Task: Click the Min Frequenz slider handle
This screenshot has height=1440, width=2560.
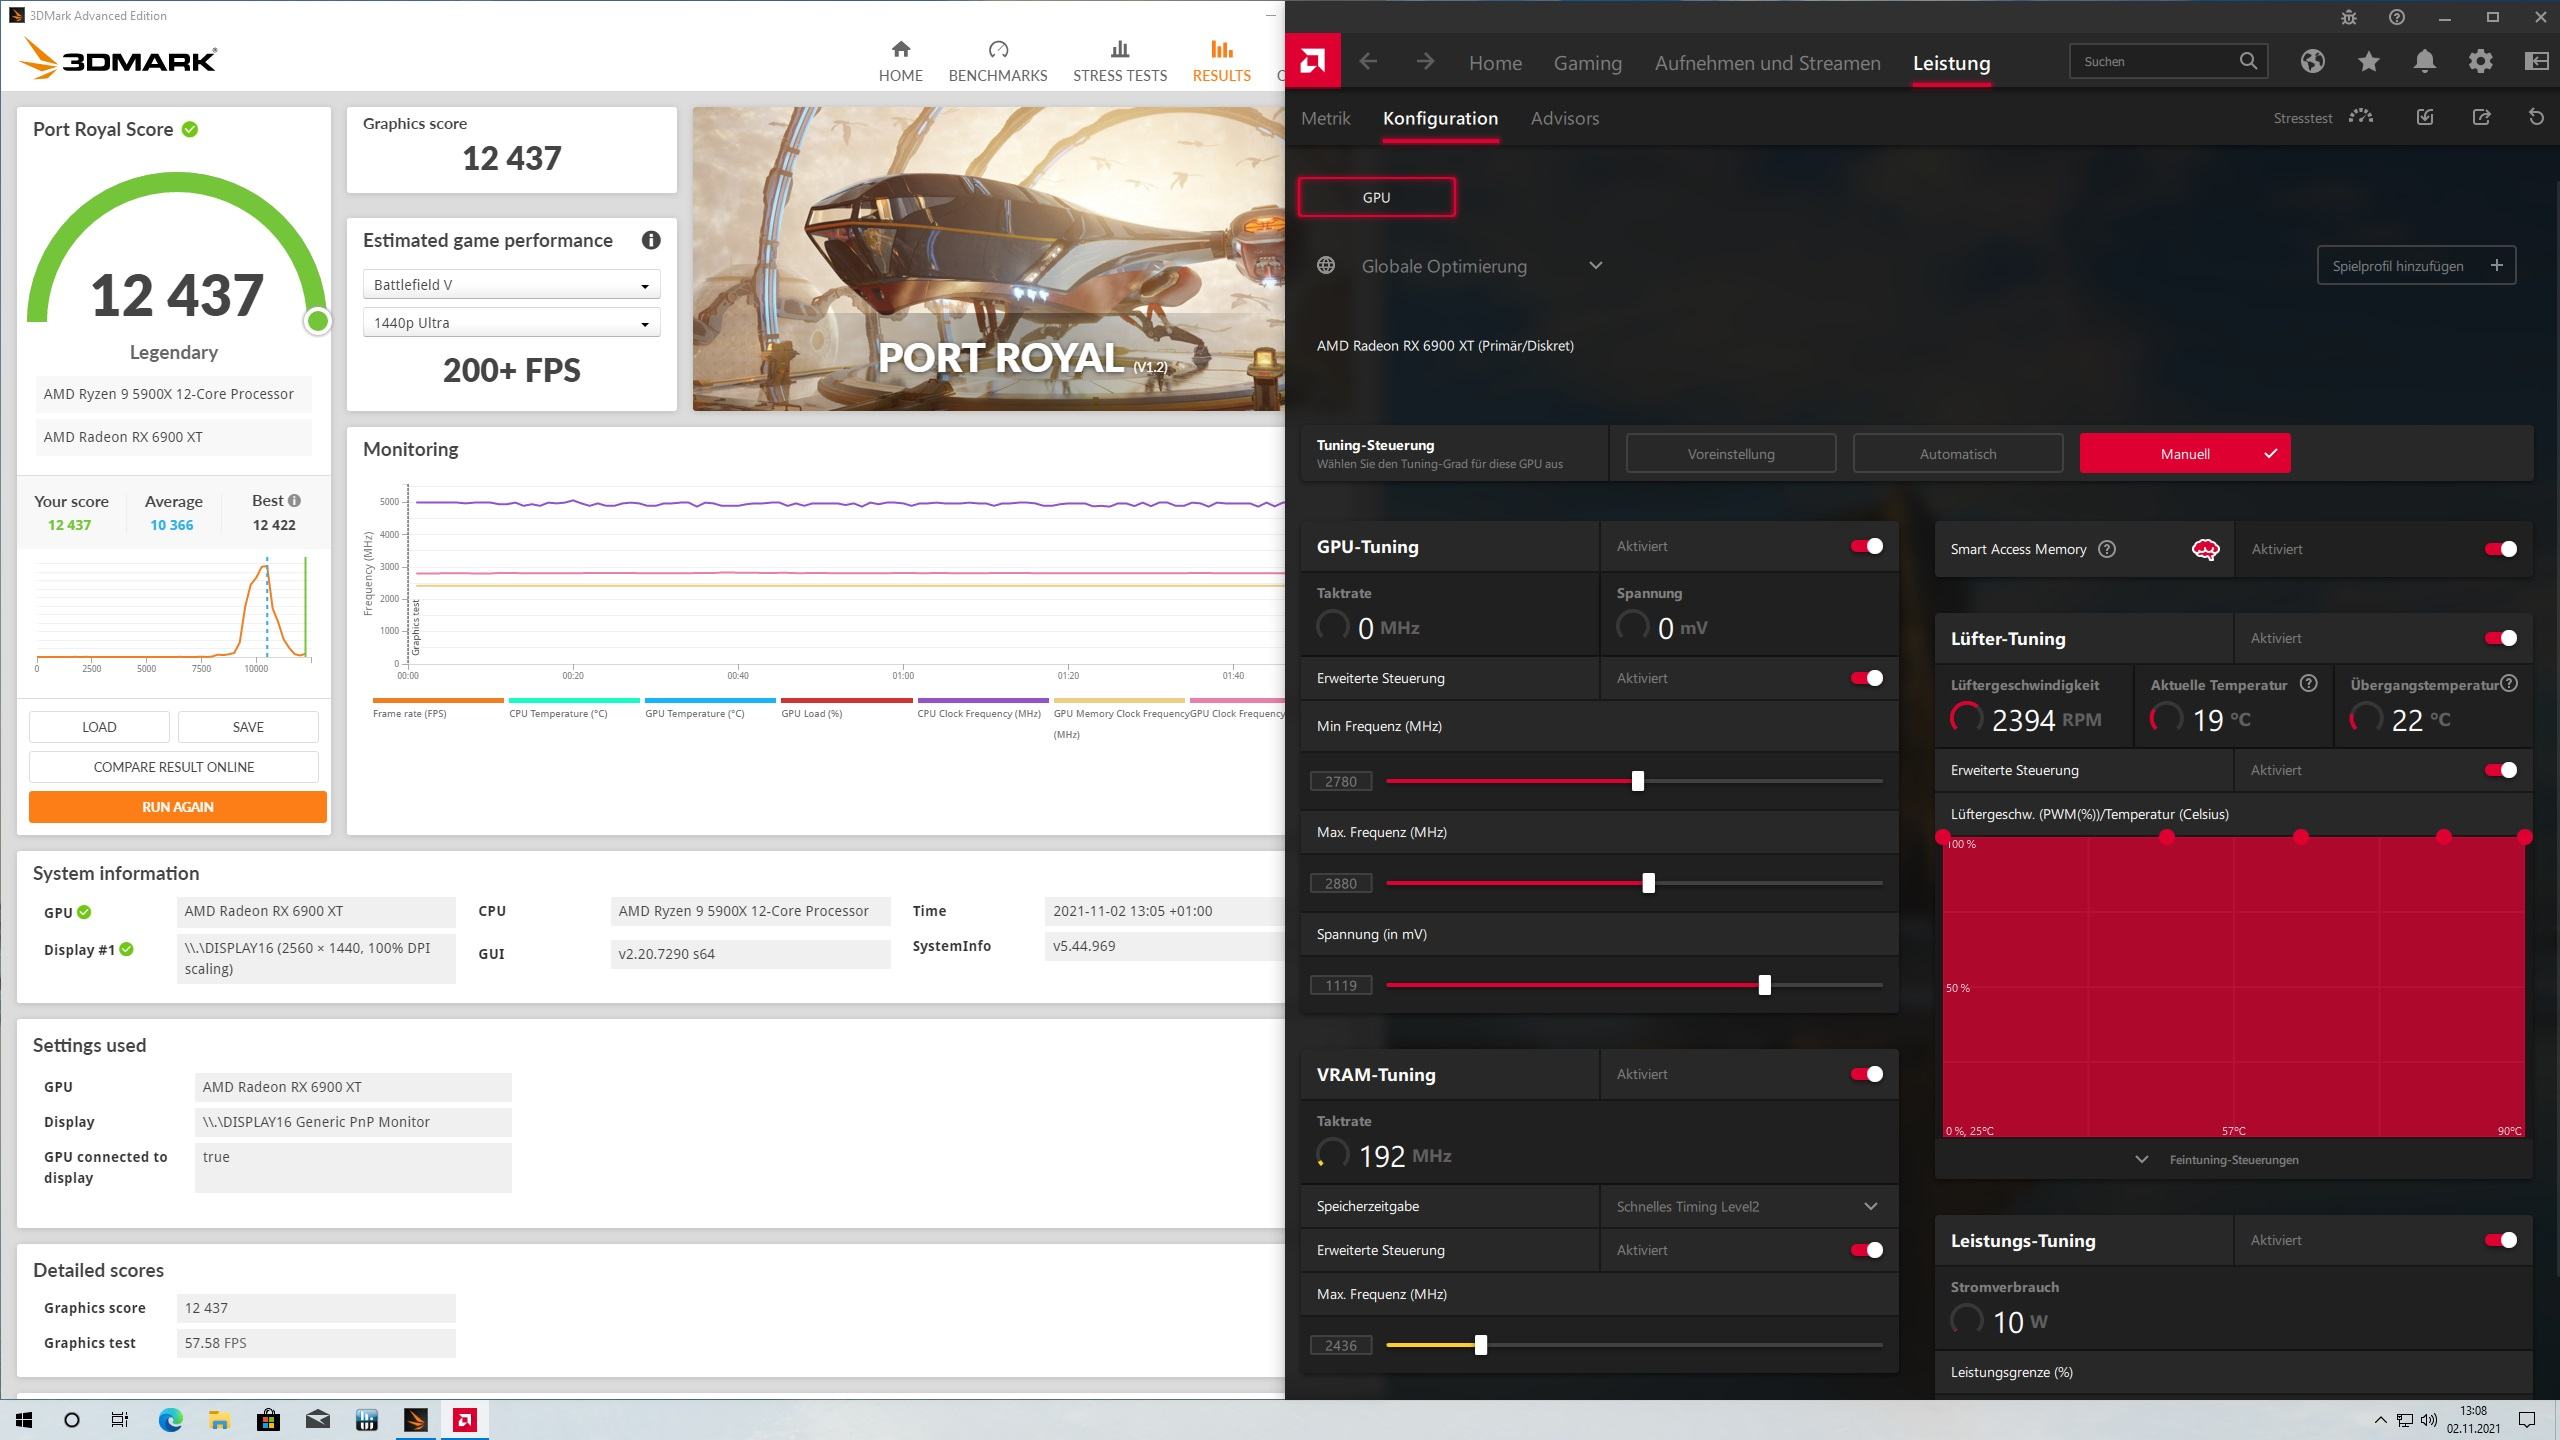Action: click(1637, 781)
